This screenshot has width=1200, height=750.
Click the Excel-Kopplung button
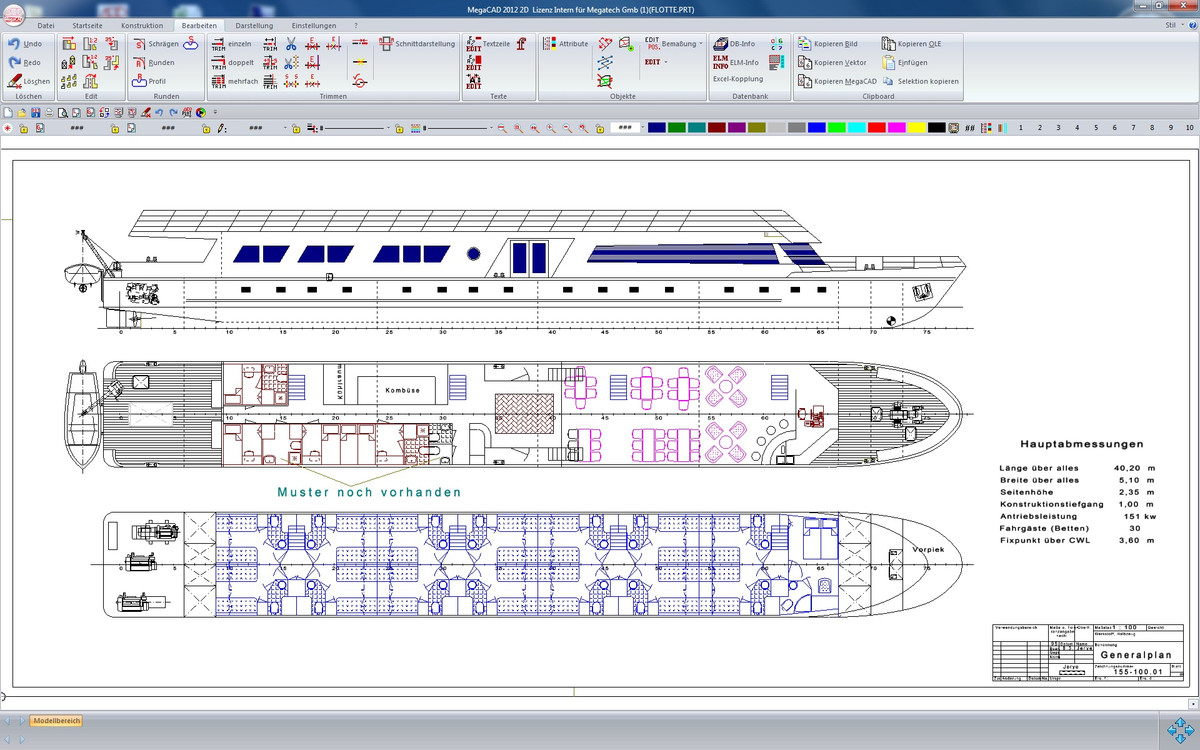point(737,79)
